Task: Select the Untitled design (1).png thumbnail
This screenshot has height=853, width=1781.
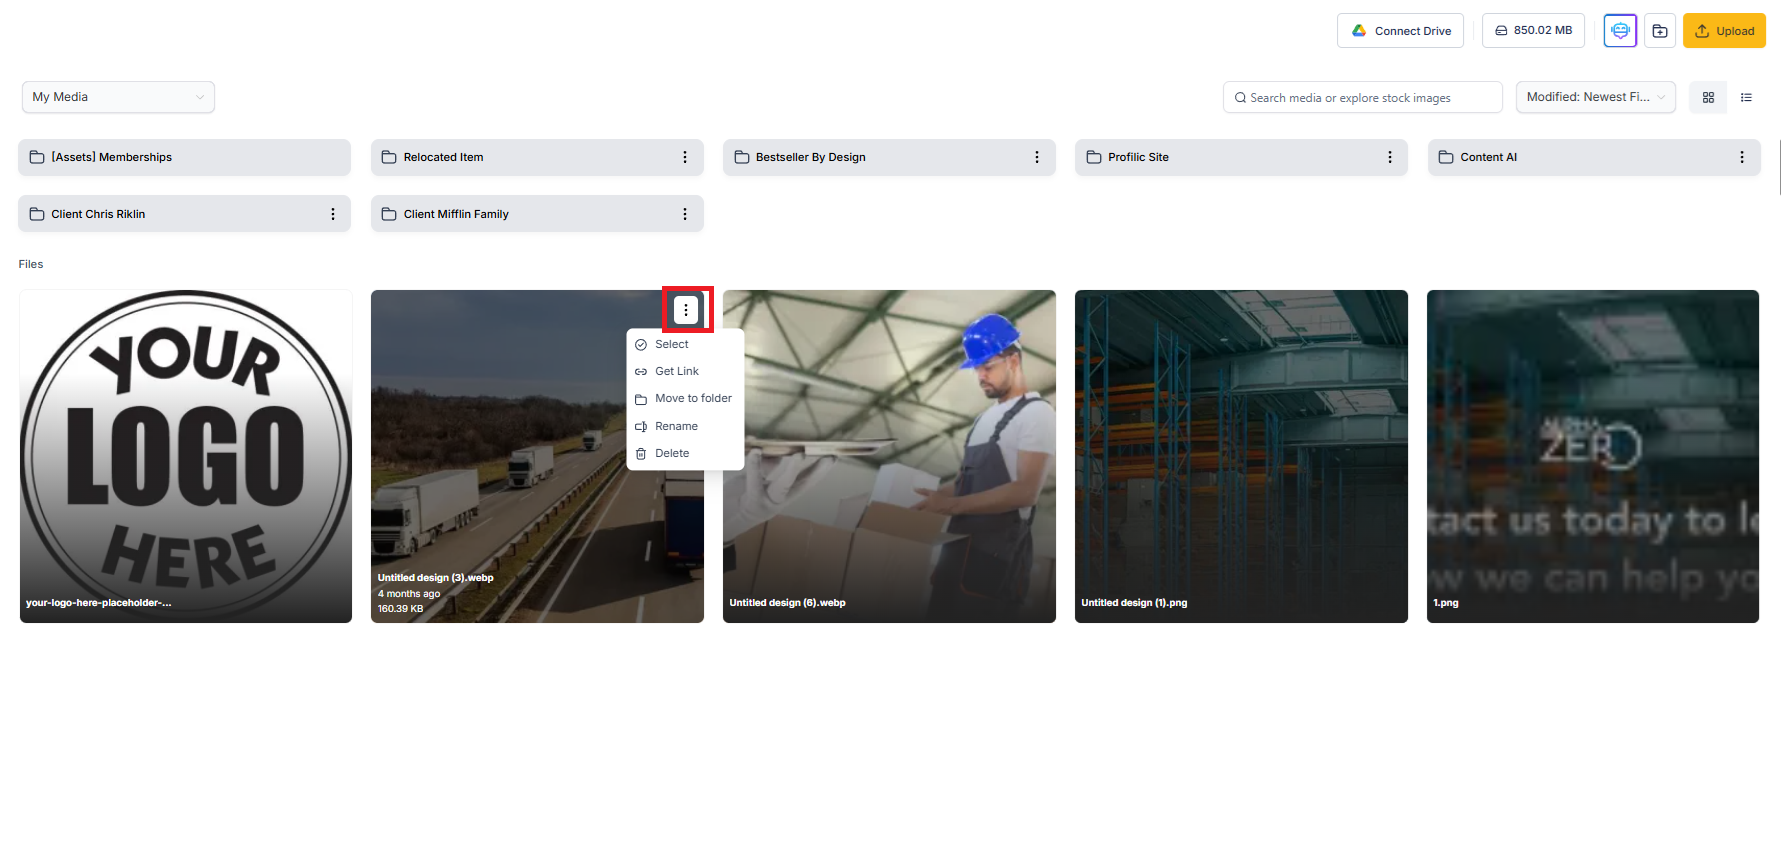Action: (x=1241, y=456)
